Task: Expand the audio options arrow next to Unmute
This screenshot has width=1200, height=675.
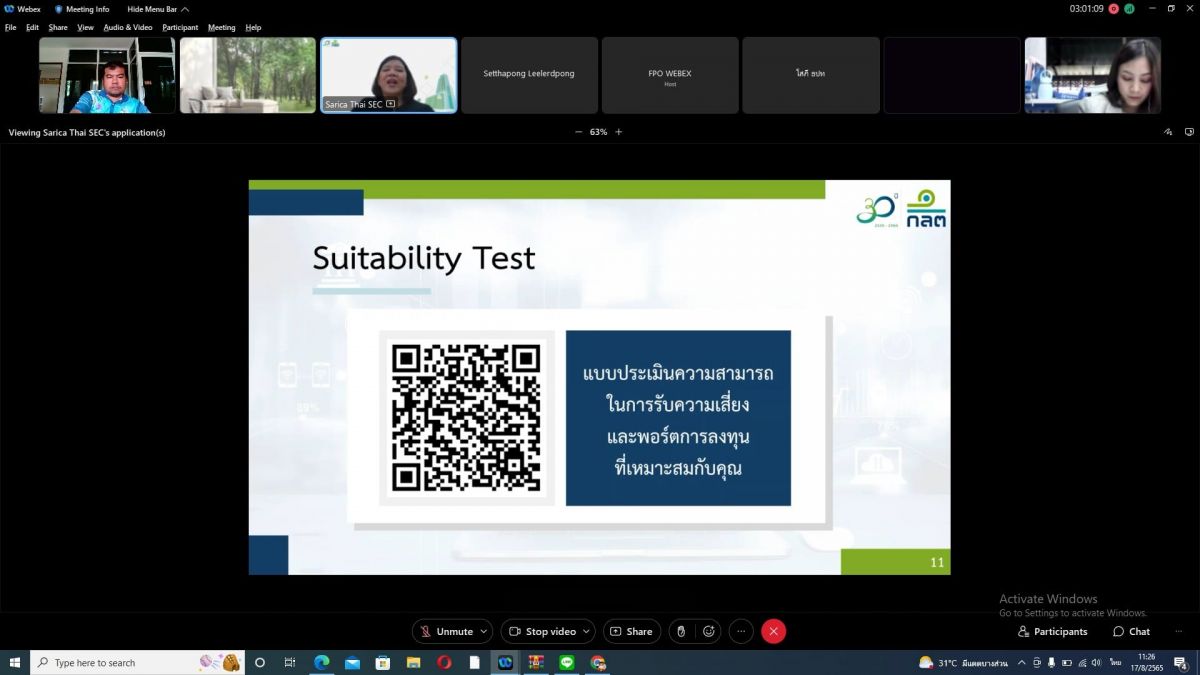Action: pyautogui.click(x=484, y=631)
